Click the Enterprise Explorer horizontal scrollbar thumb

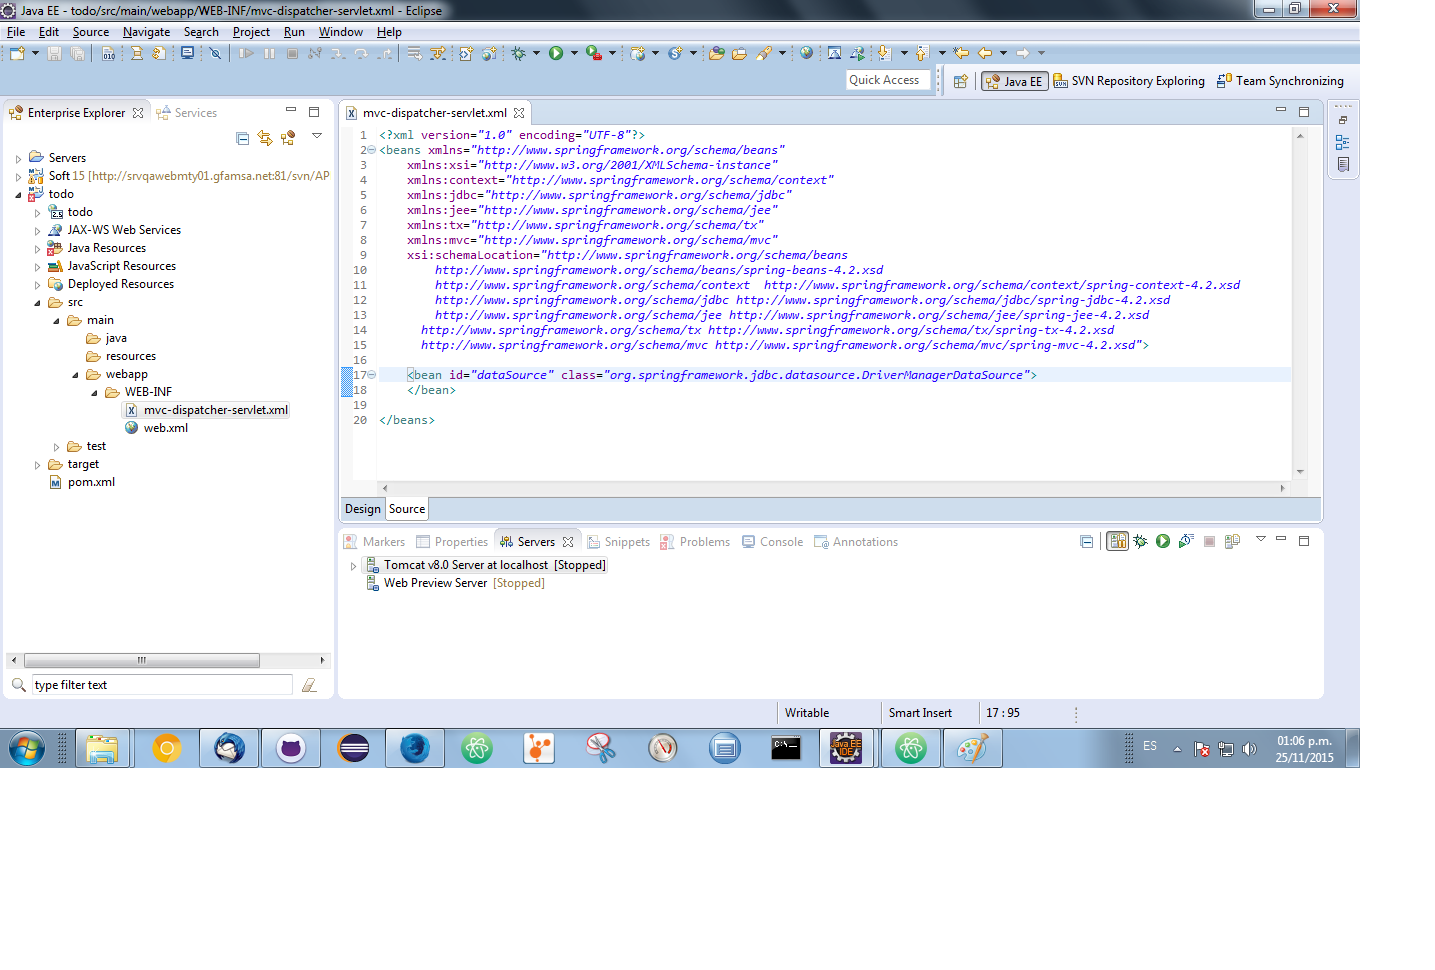point(142,660)
